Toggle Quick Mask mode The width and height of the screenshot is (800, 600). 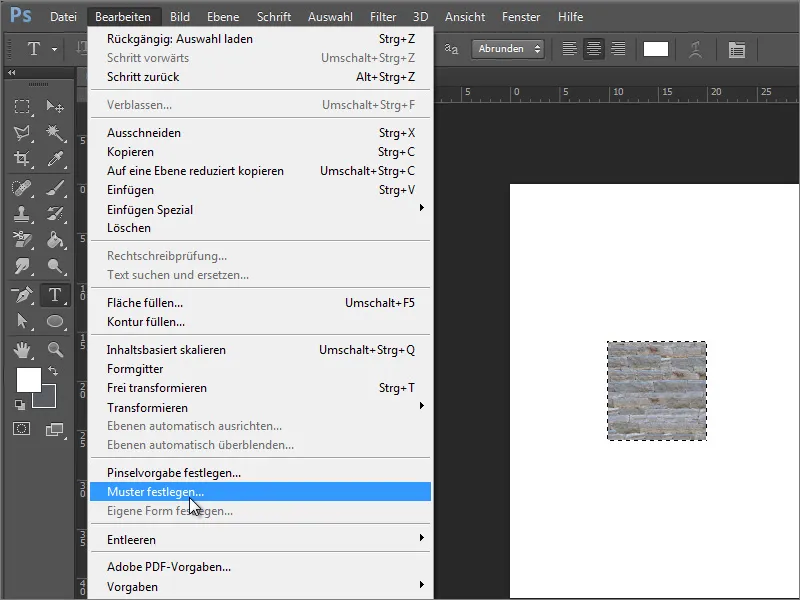21,429
